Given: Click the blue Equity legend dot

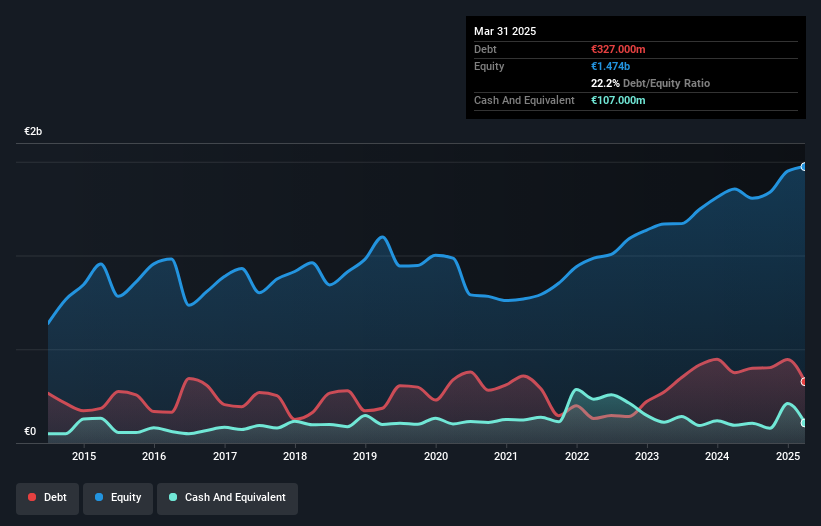Looking at the screenshot, I should coord(99,497).
